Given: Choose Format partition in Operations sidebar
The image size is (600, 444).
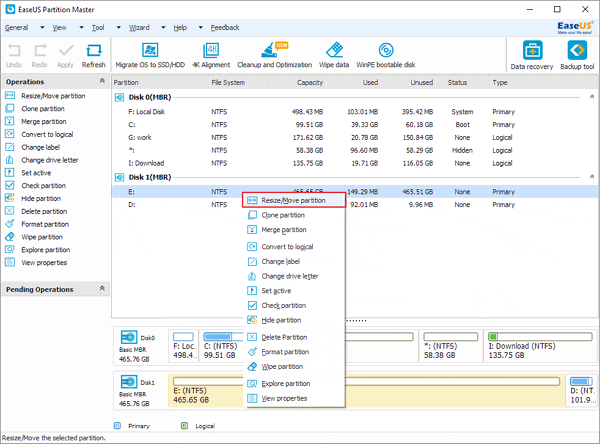Looking at the screenshot, I should pos(45,224).
